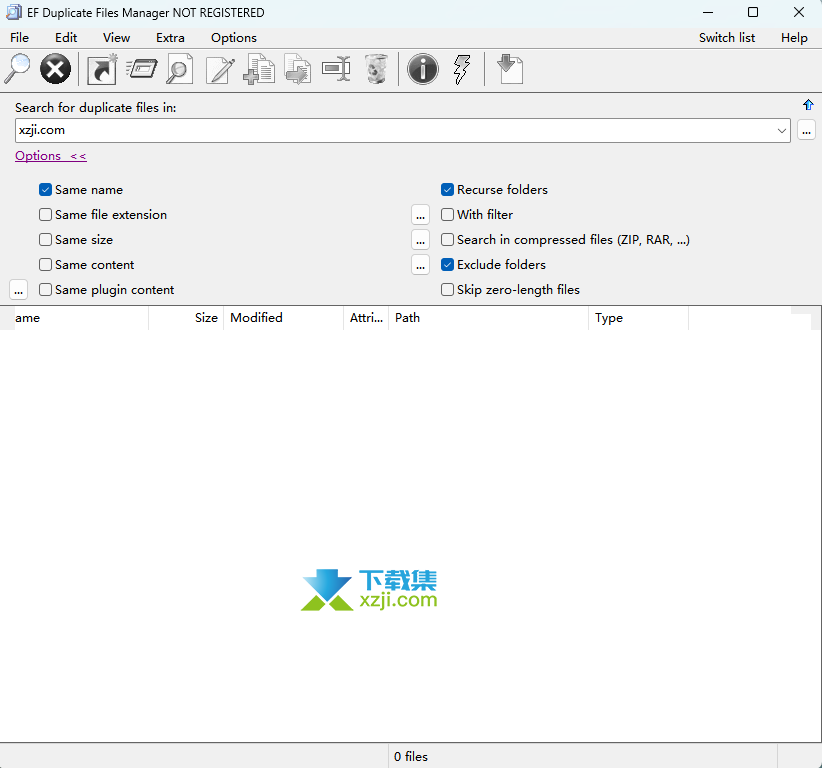Uncheck the Same name checkbox
Viewport: 822px width, 768px height.
(46, 190)
